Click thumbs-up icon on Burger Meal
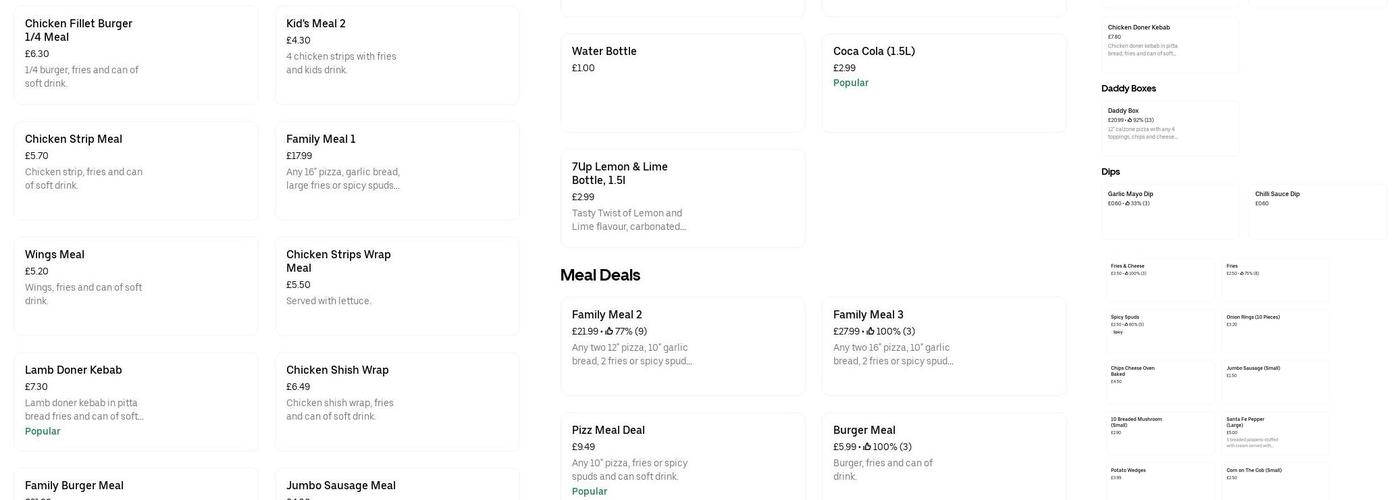This screenshot has width=1400, height=500. point(867,447)
